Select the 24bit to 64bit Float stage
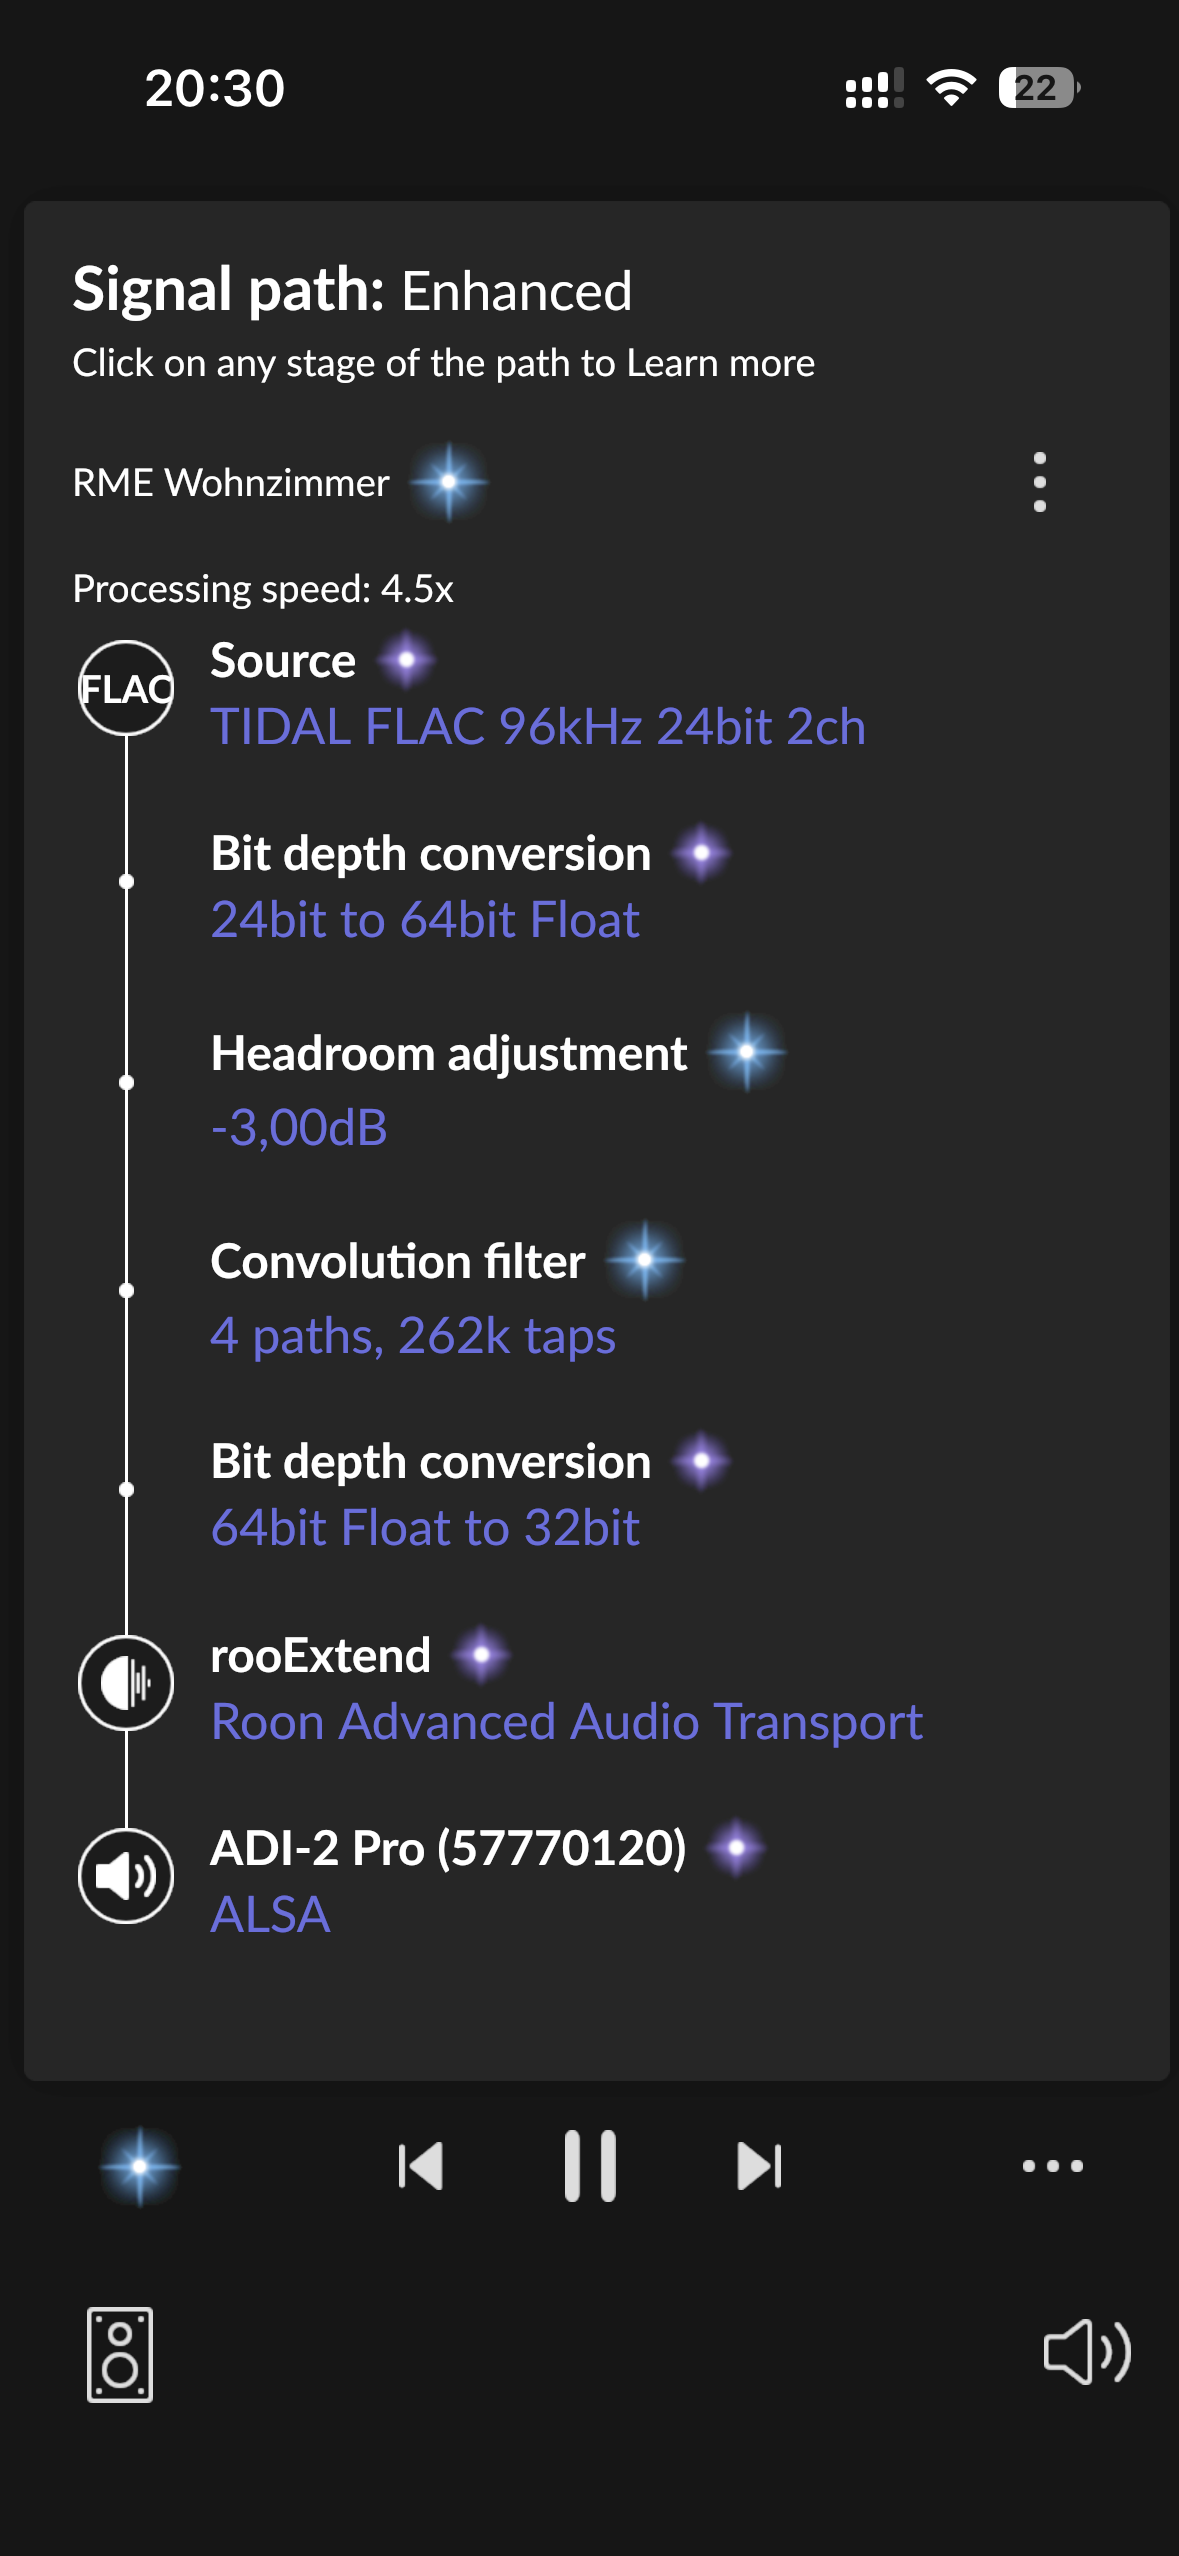Image resolution: width=1179 pixels, height=2556 pixels. (x=425, y=919)
